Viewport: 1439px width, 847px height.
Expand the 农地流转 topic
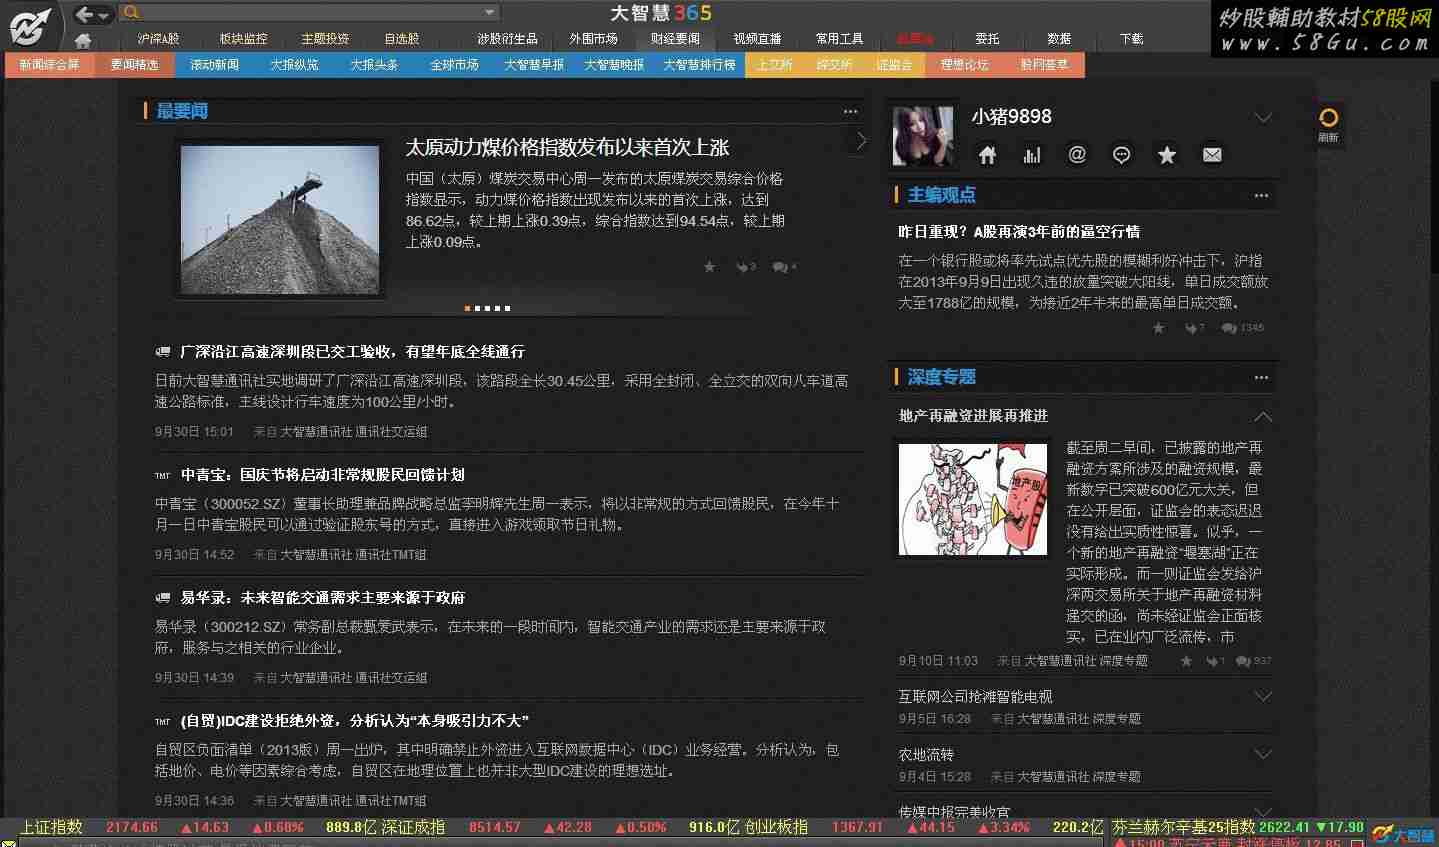coord(1263,755)
